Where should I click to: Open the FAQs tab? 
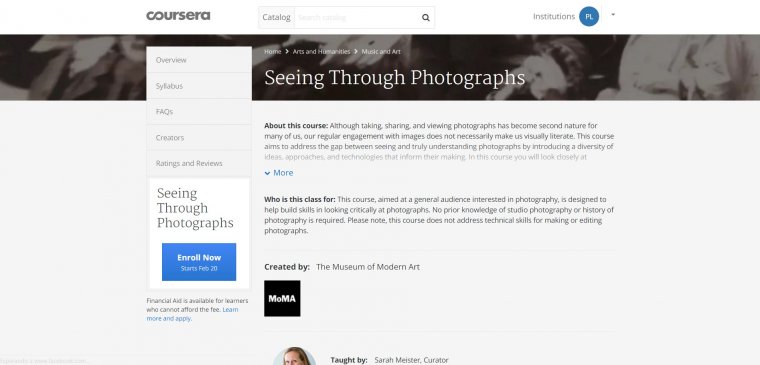point(199,111)
